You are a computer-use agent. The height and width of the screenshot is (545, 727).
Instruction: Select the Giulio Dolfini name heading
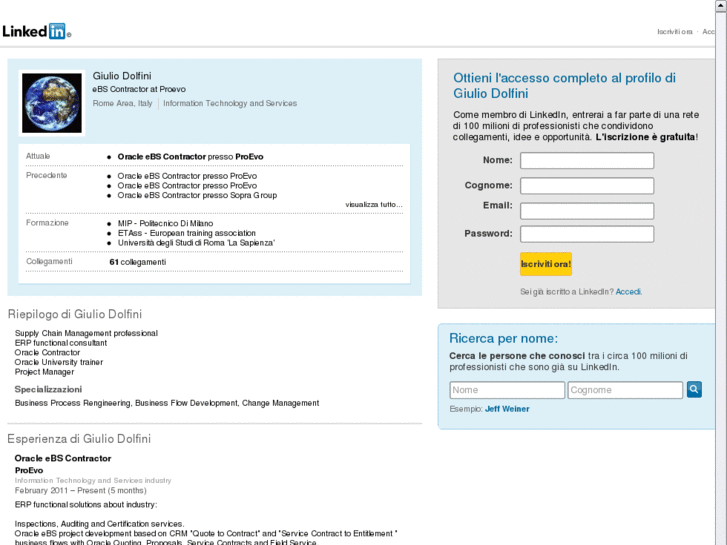tap(122, 76)
